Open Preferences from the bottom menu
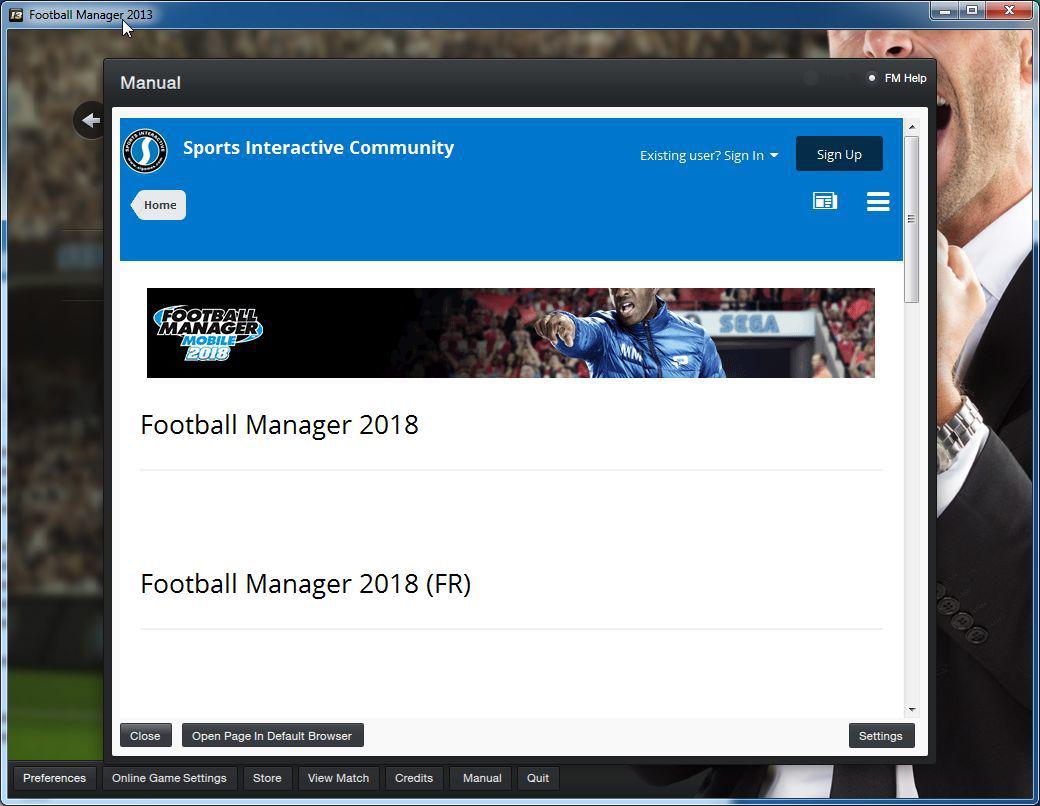The height and width of the screenshot is (806, 1040). click(x=54, y=778)
